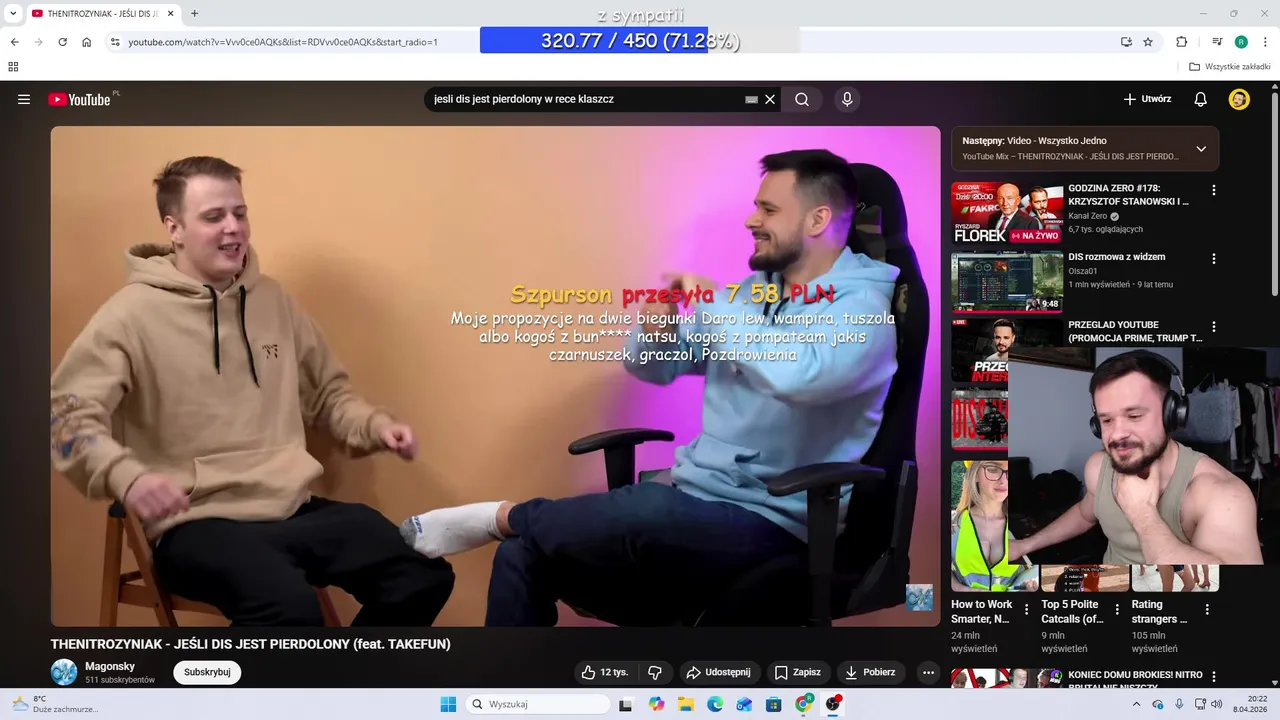Image resolution: width=1280 pixels, height=720 pixels.
Task: Open options for Top 5 Polite Catcalls short
Action: tap(1117, 609)
